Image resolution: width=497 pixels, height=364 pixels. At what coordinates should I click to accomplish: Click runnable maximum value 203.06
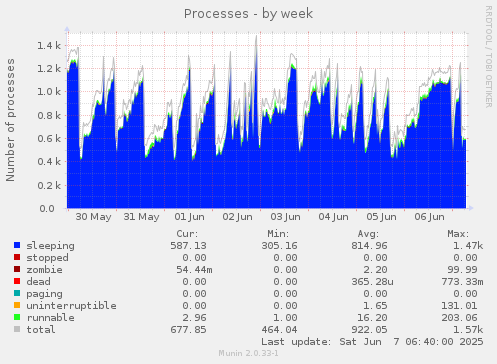pyautogui.click(x=459, y=318)
